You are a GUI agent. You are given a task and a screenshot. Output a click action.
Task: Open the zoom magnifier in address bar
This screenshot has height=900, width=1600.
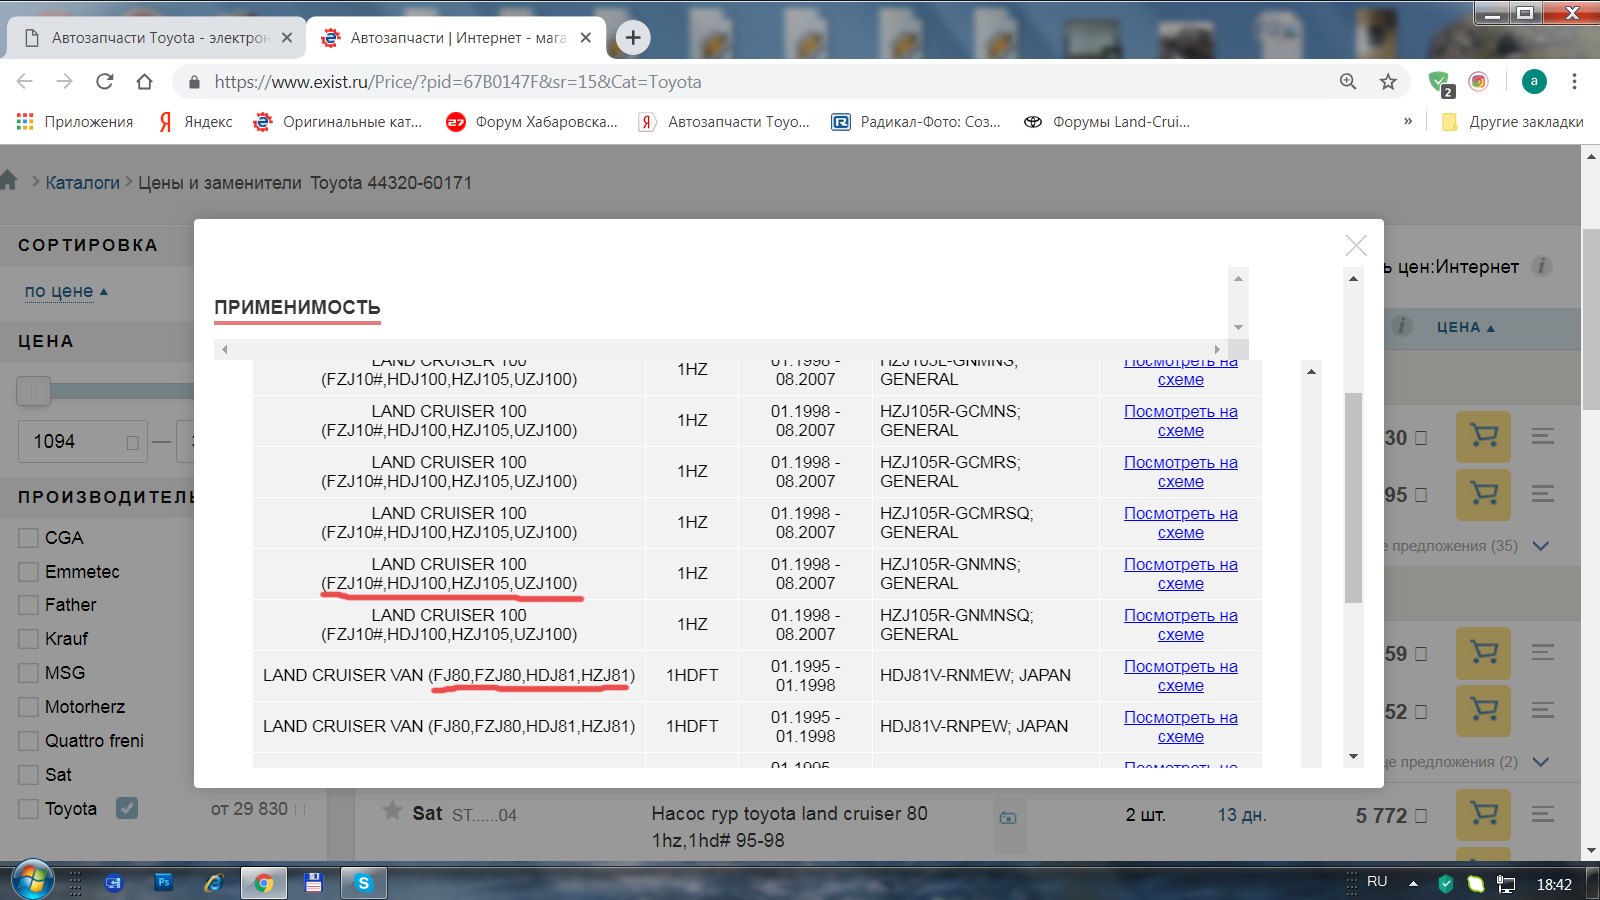tap(1348, 82)
